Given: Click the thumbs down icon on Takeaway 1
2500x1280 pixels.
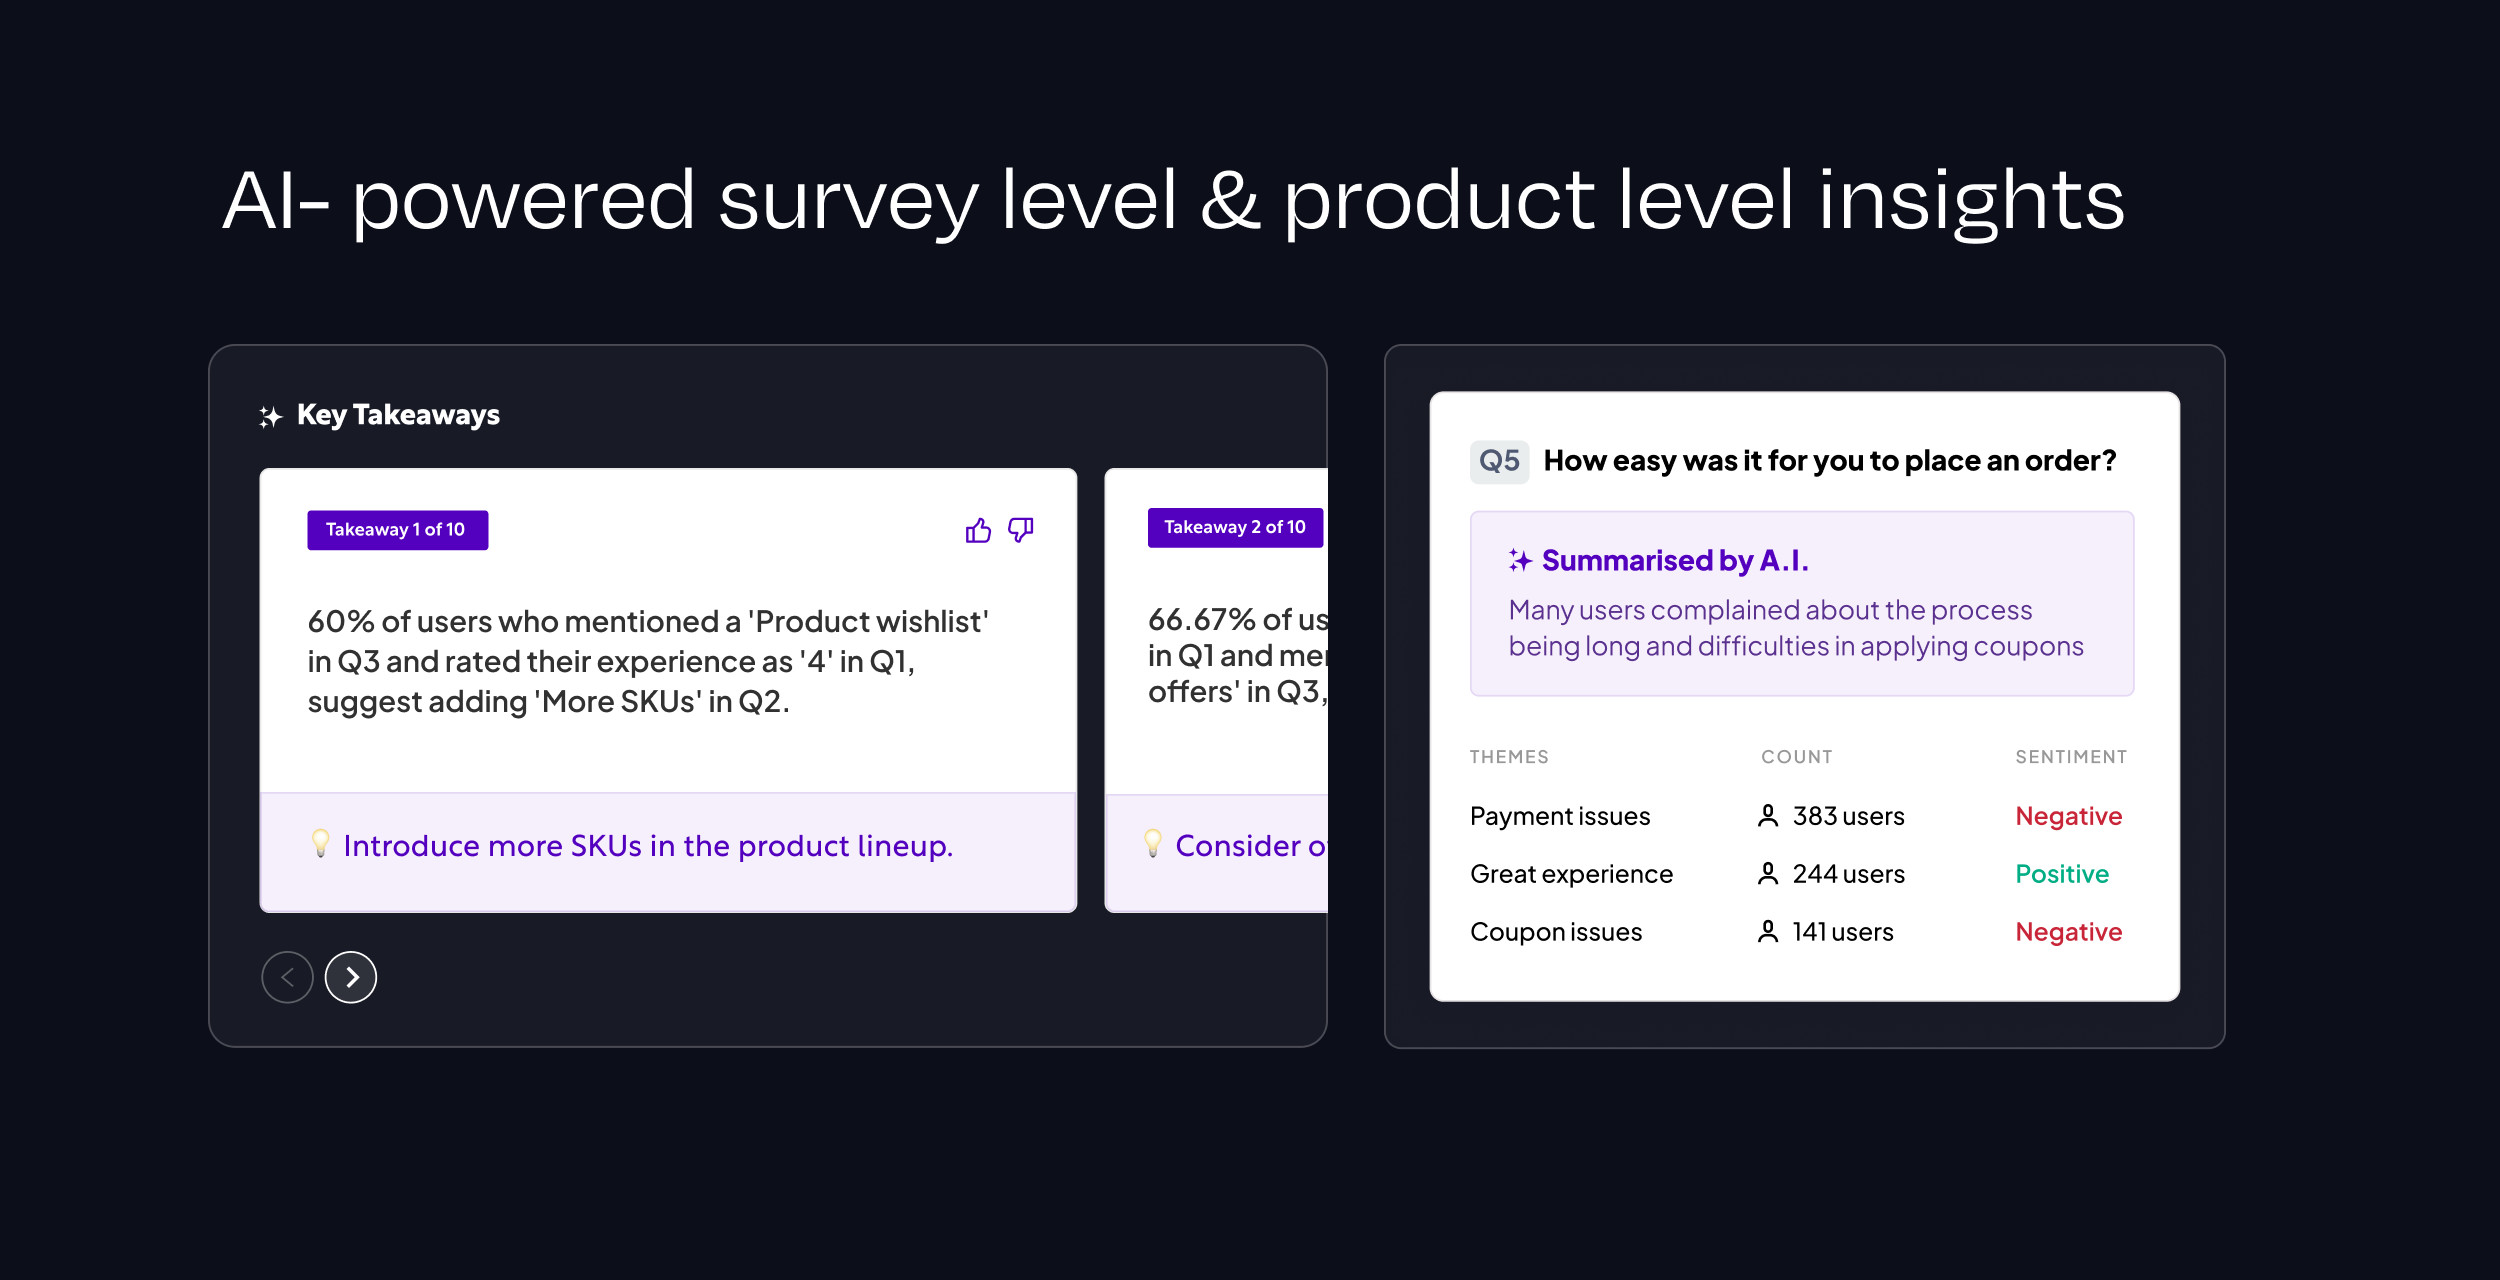Looking at the screenshot, I should click(x=1020, y=530).
